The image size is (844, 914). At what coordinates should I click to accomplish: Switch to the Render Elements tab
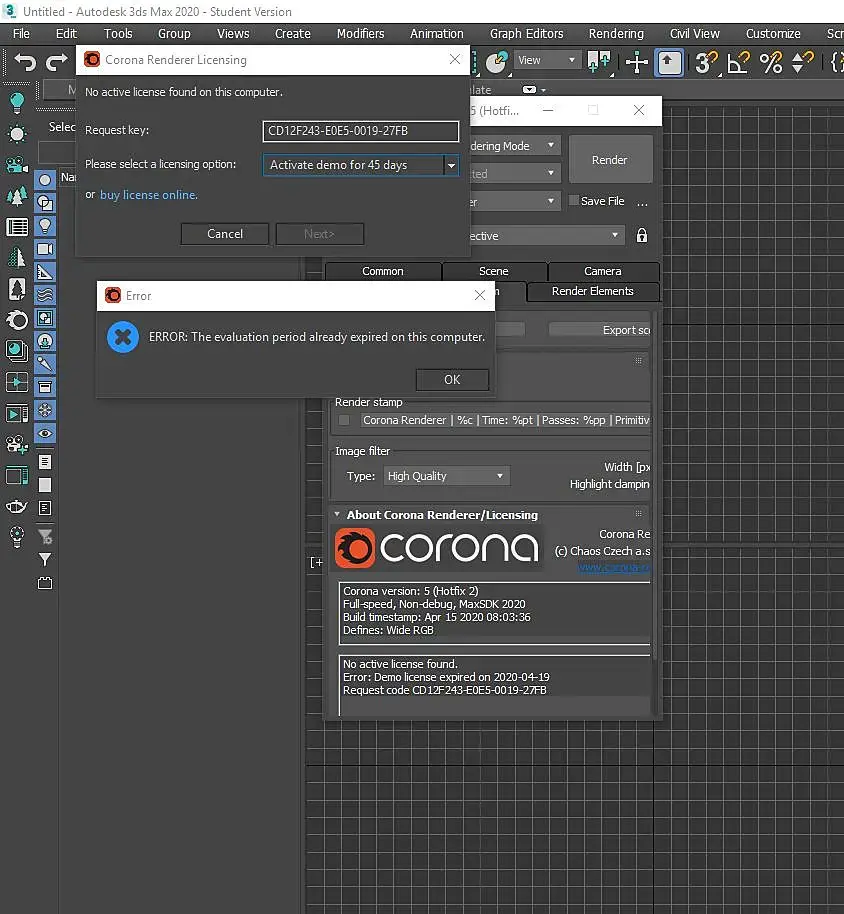592,291
